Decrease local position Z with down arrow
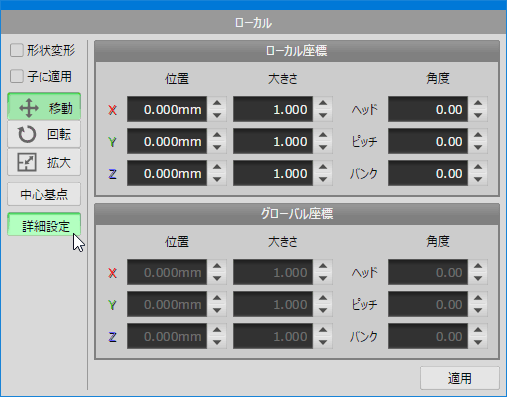507x397 pixels. pos(217,180)
